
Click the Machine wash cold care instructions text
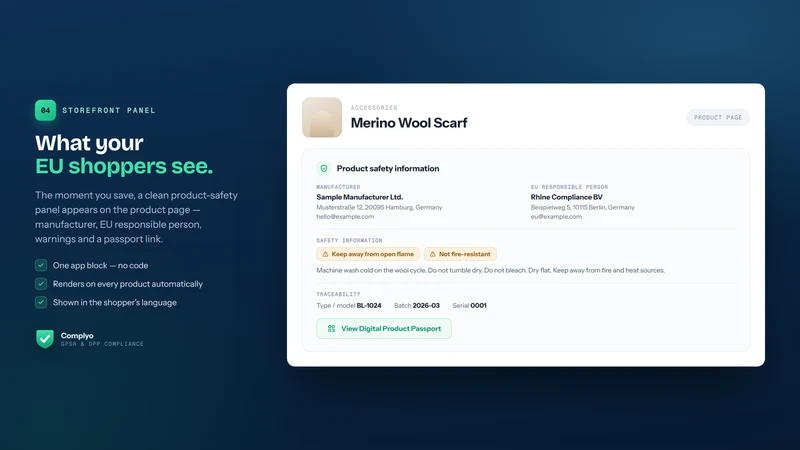click(490, 270)
